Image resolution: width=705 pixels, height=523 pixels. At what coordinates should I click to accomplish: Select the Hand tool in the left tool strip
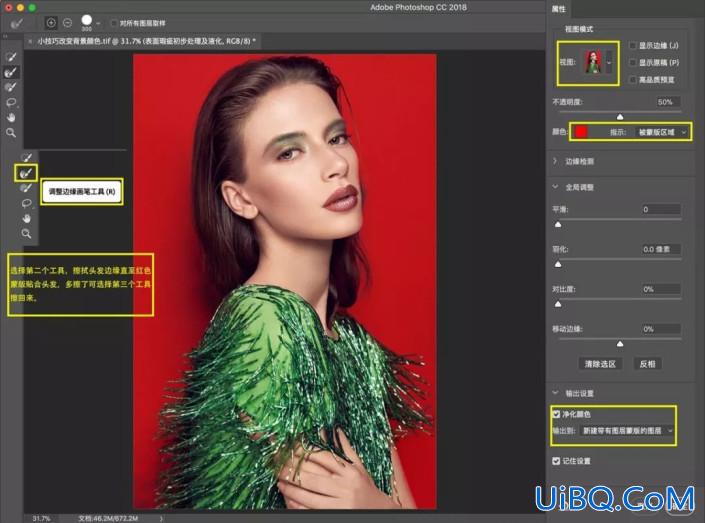pyautogui.click(x=11, y=117)
